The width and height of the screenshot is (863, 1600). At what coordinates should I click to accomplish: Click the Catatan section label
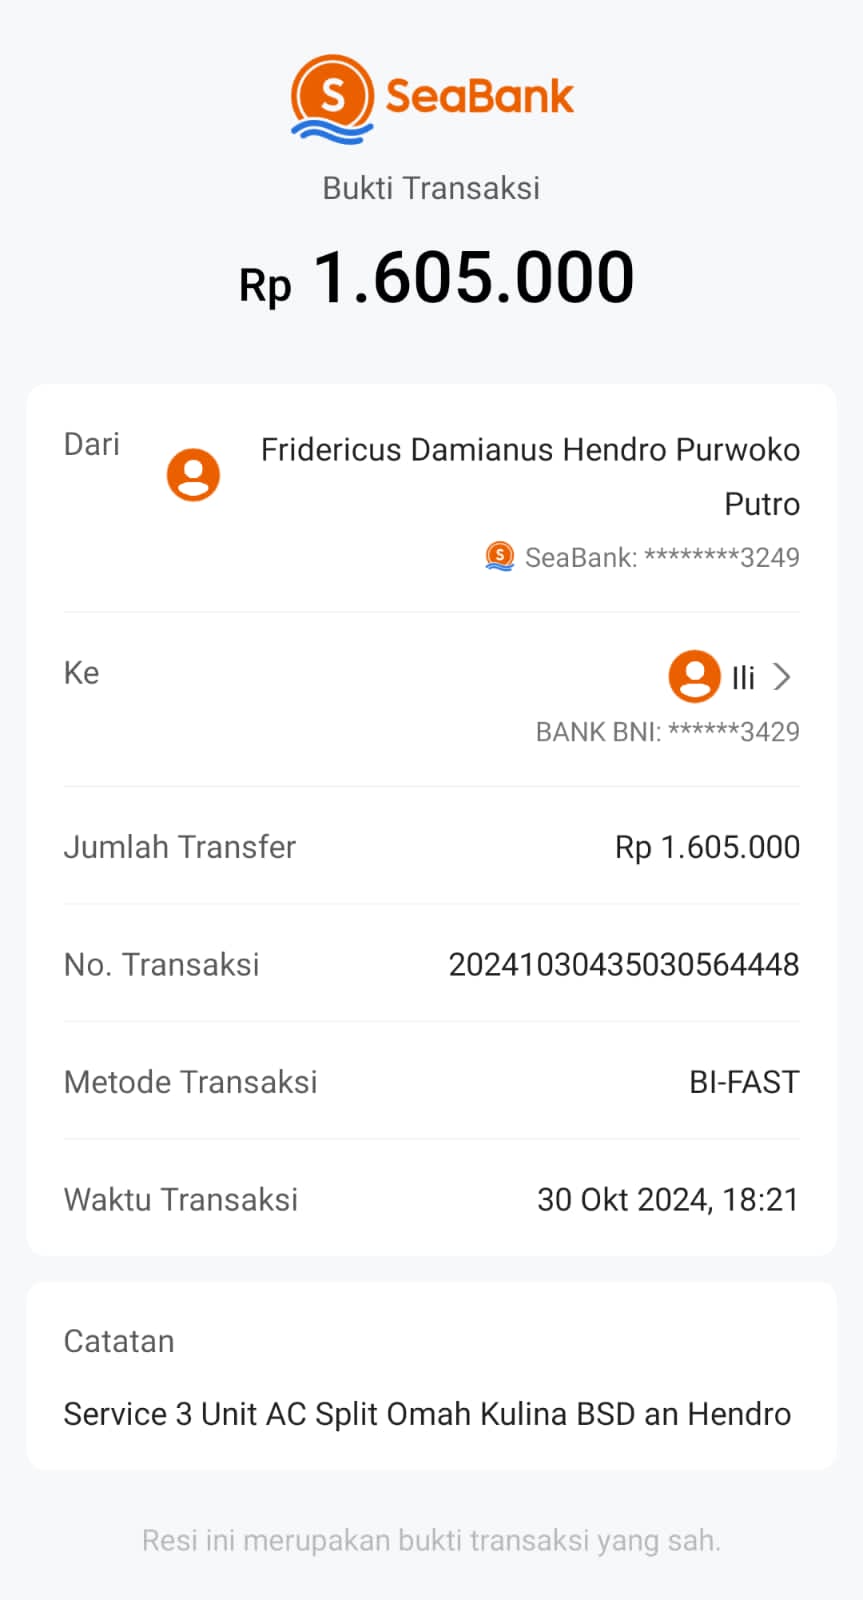click(119, 1341)
